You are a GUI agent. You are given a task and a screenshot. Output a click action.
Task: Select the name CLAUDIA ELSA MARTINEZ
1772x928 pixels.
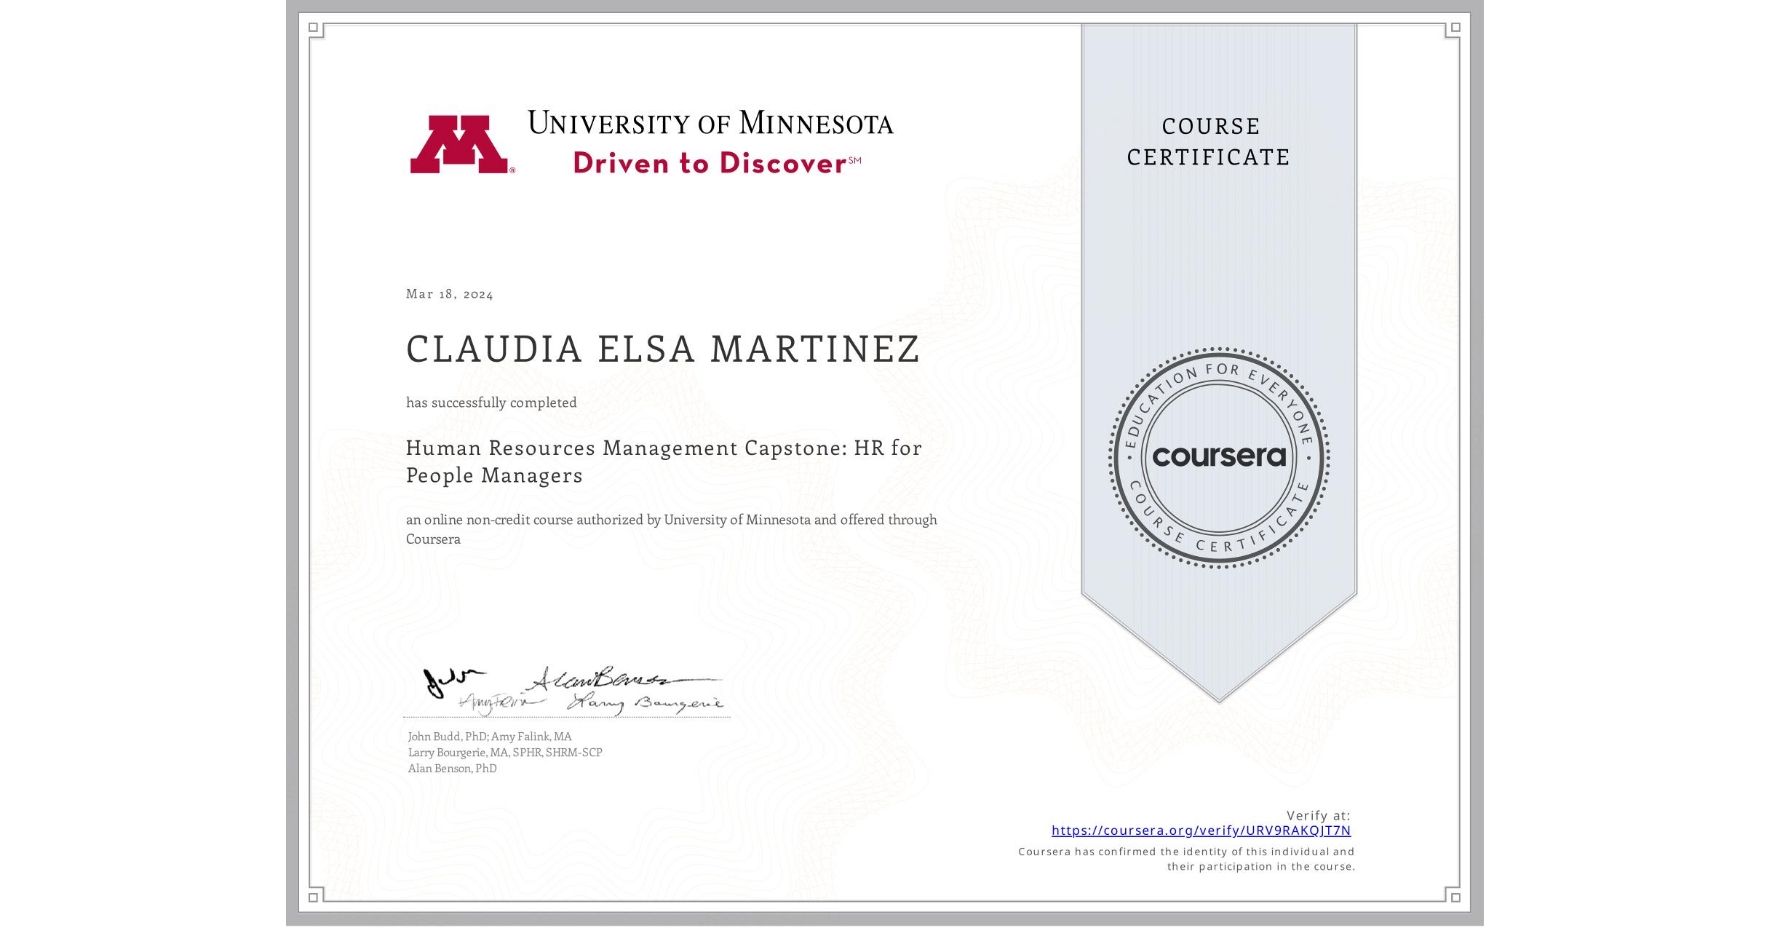point(663,349)
